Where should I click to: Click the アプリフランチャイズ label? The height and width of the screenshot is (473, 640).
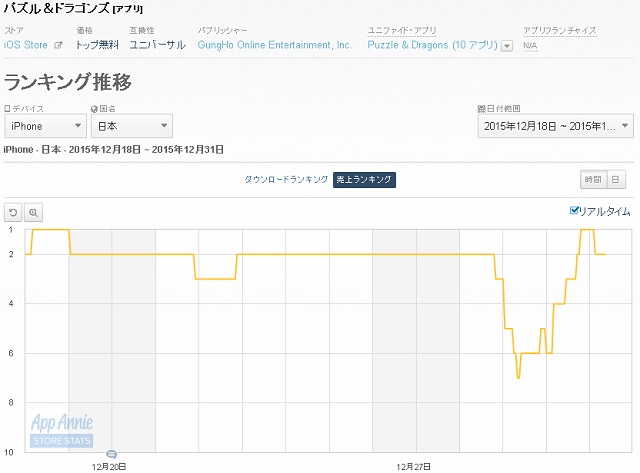click(x=560, y=31)
